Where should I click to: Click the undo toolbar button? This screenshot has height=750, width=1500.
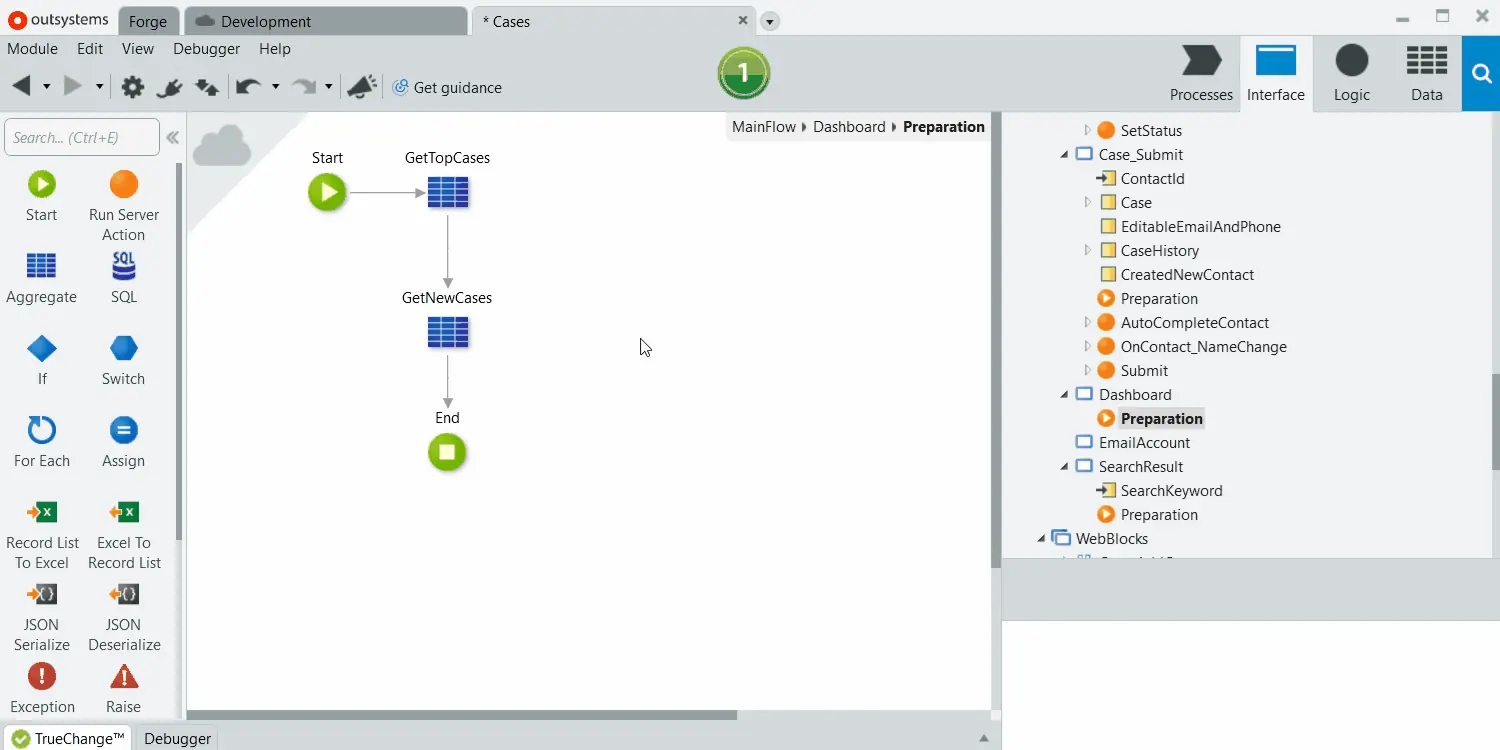pyautogui.click(x=248, y=87)
